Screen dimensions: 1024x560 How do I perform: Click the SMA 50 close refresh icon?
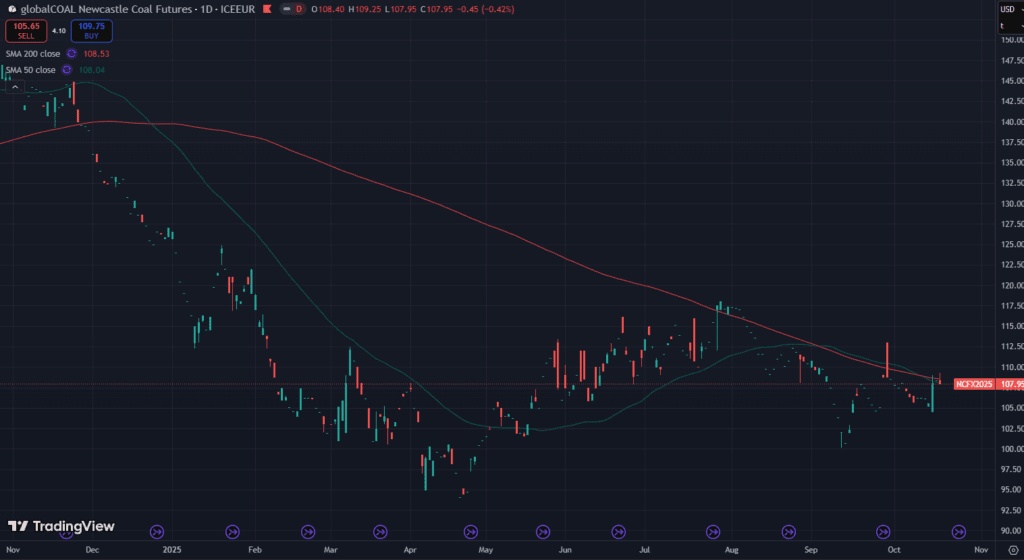[x=67, y=70]
